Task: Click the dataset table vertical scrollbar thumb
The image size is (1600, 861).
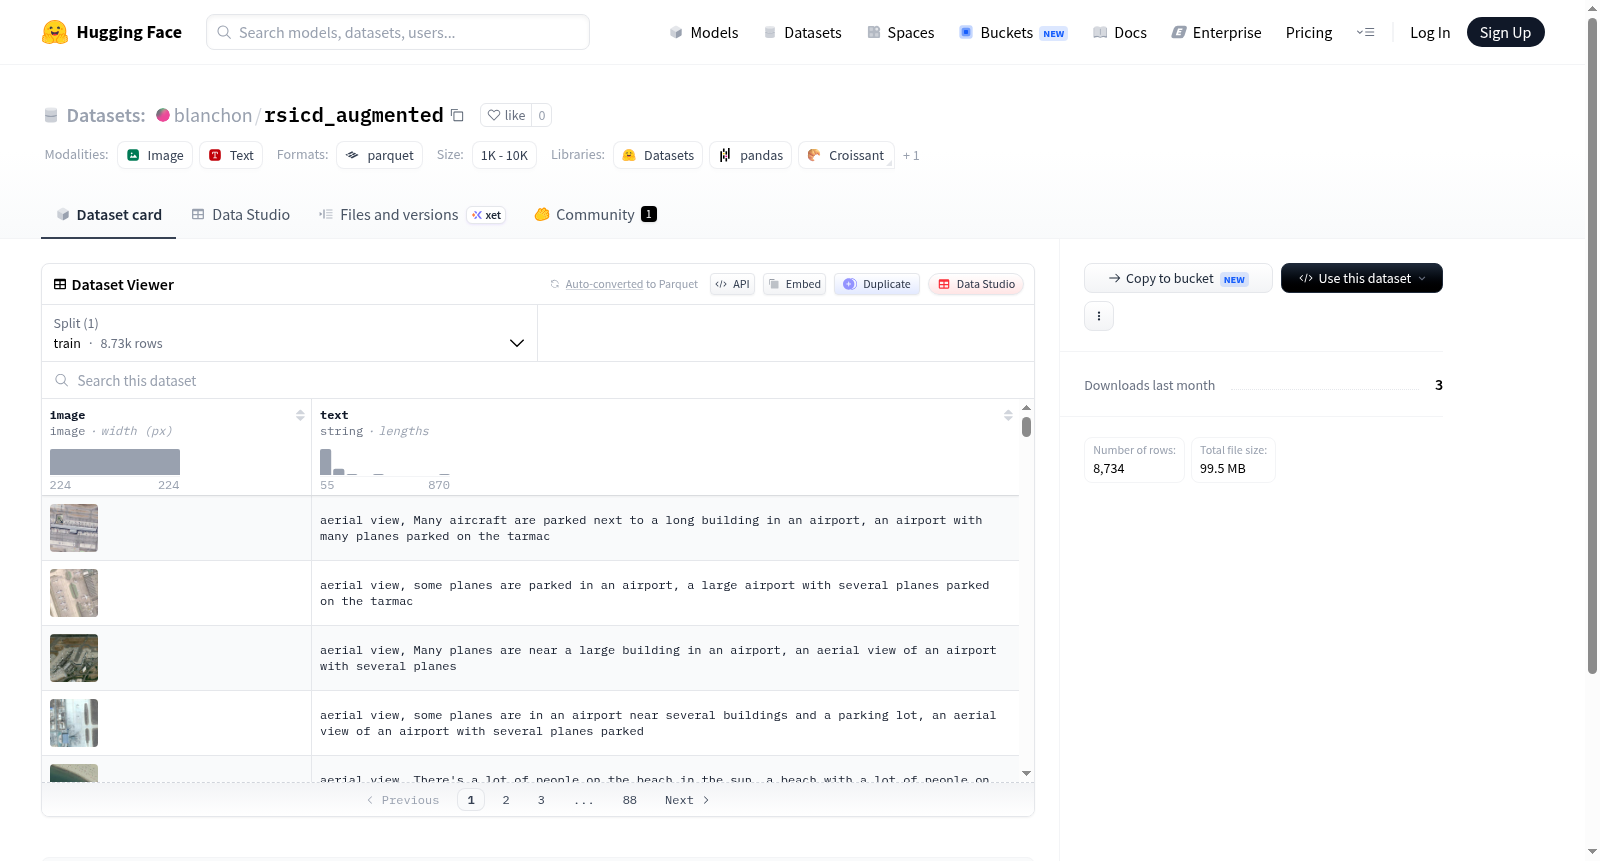Action: pos(1026,427)
